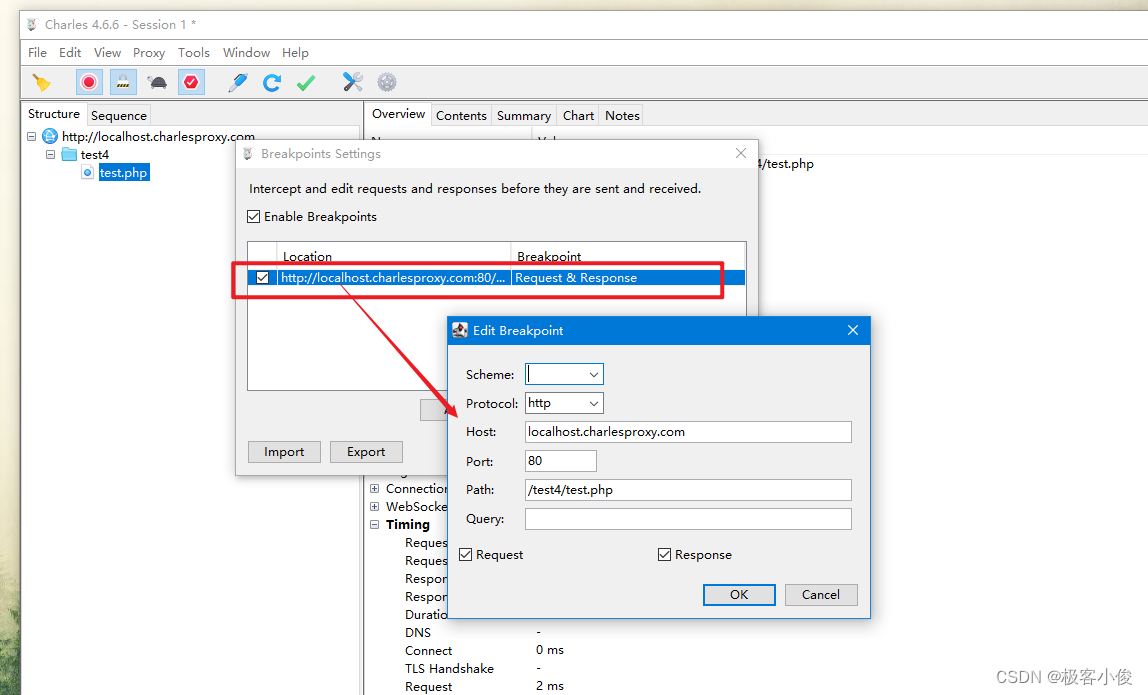Open the Proxy menu
This screenshot has width=1148, height=695.
pyautogui.click(x=149, y=53)
